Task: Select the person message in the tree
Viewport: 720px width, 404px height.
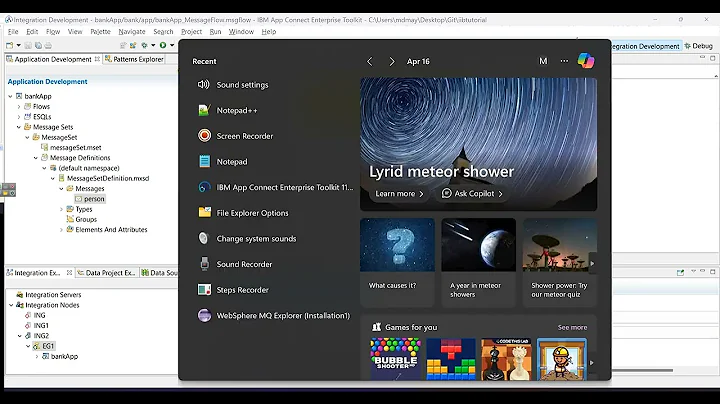Action: (90, 199)
